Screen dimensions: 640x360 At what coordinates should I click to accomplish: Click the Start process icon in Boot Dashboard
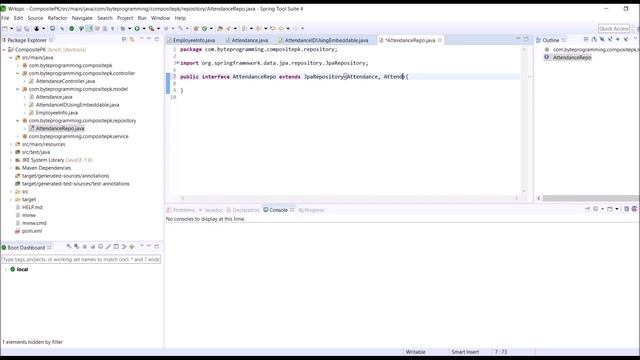click(69, 247)
